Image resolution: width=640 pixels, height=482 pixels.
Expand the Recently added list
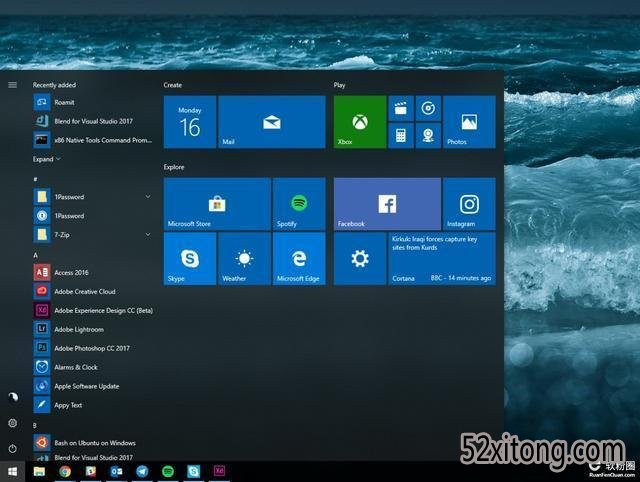click(x=47, y=159)
